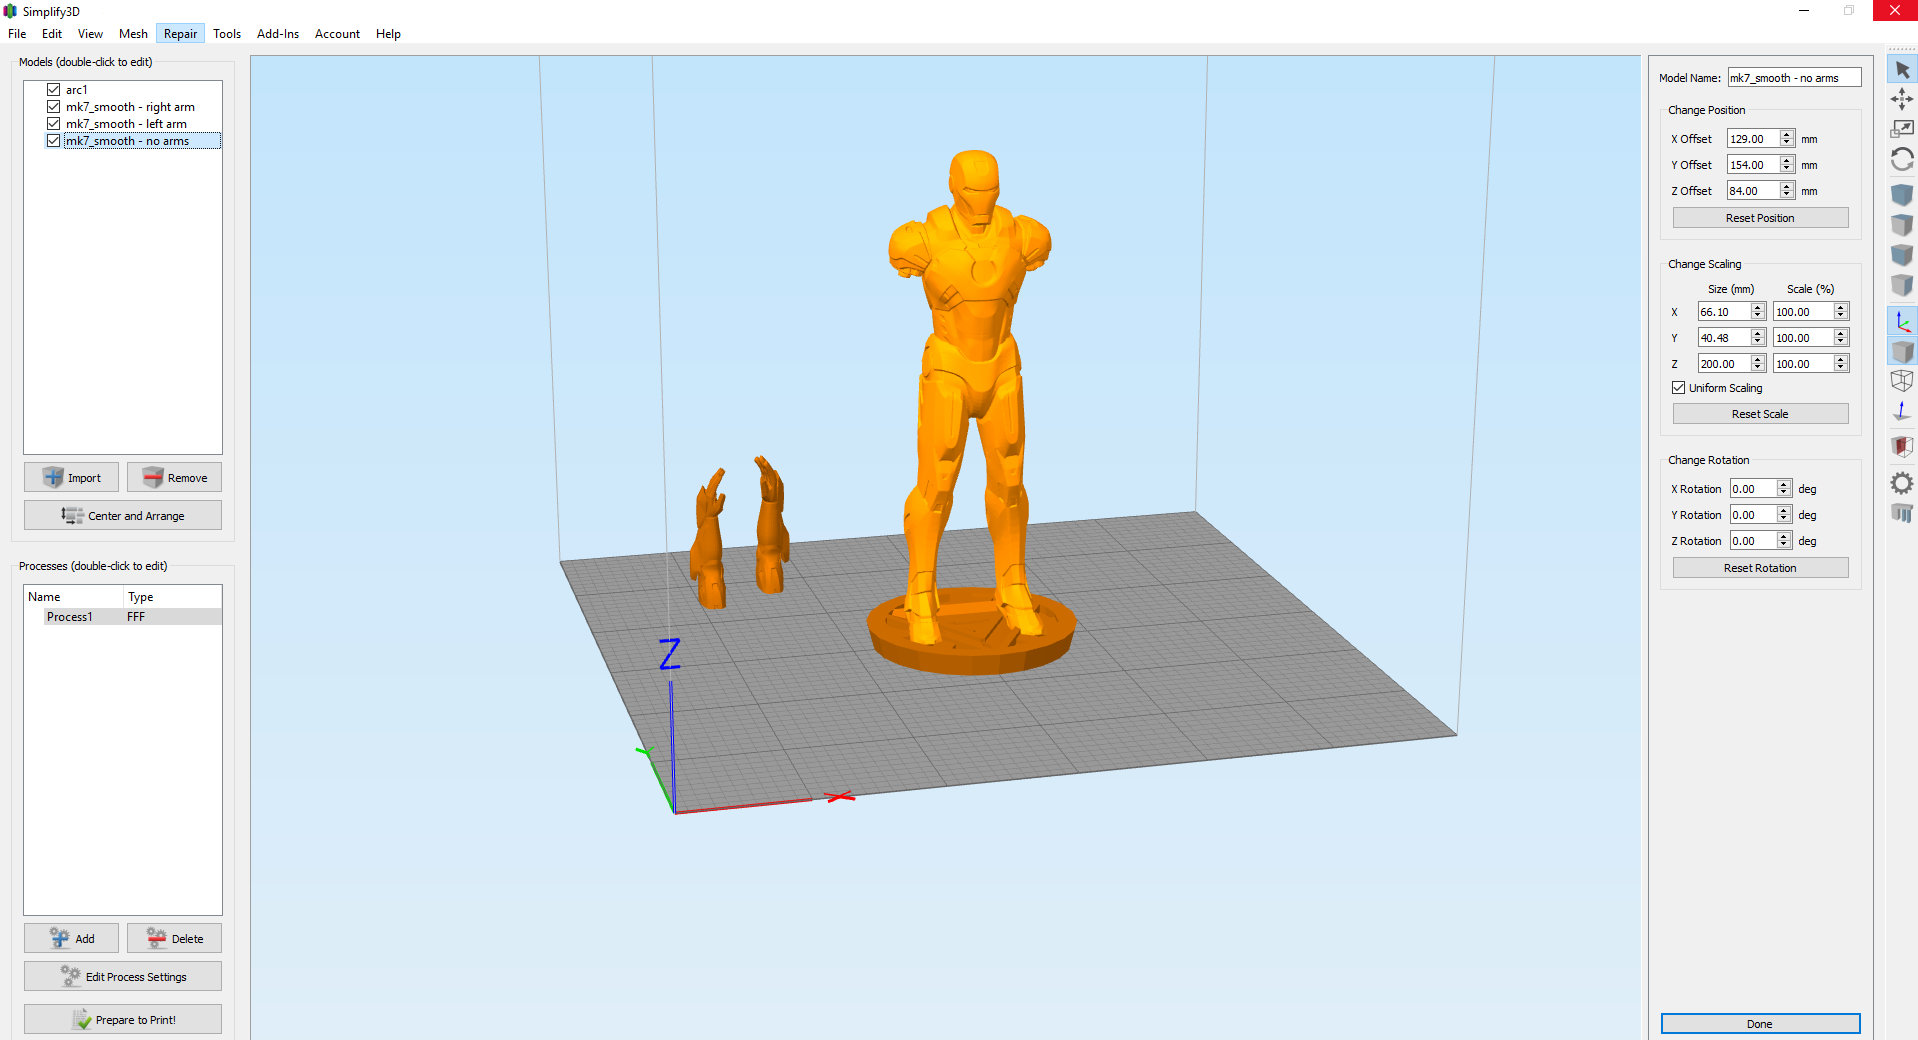Pick the rotate view tool
The height and width of the screenshot is (1040, 1918).
[x=1902, y=160]
